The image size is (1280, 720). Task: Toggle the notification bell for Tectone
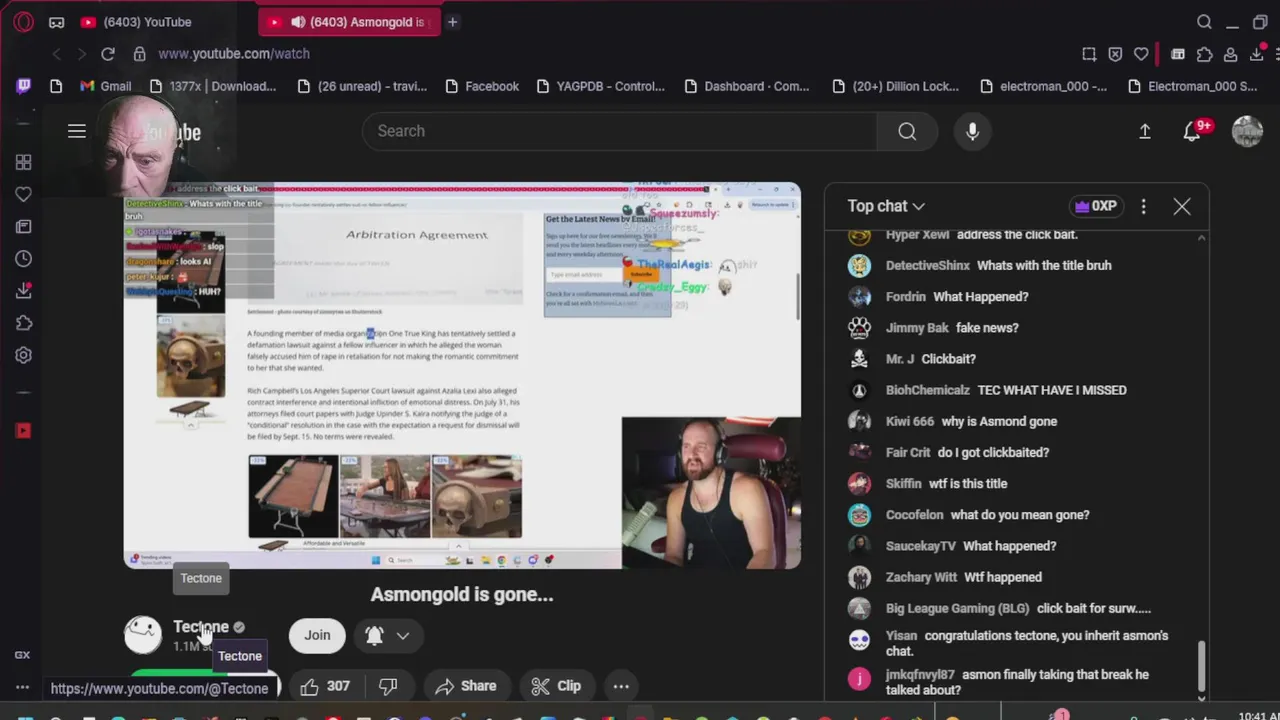point(374,635)
